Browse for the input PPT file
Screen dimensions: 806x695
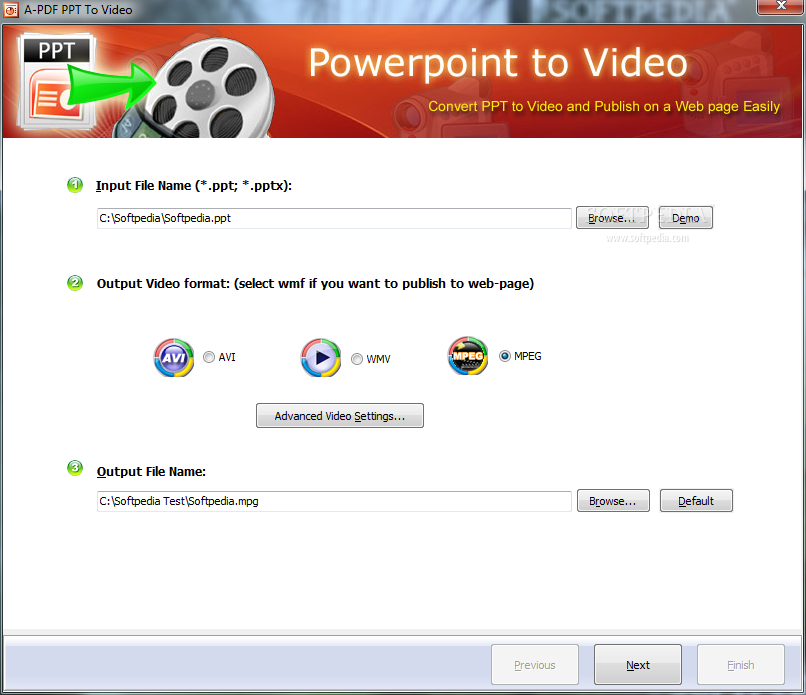pos(612,217)
